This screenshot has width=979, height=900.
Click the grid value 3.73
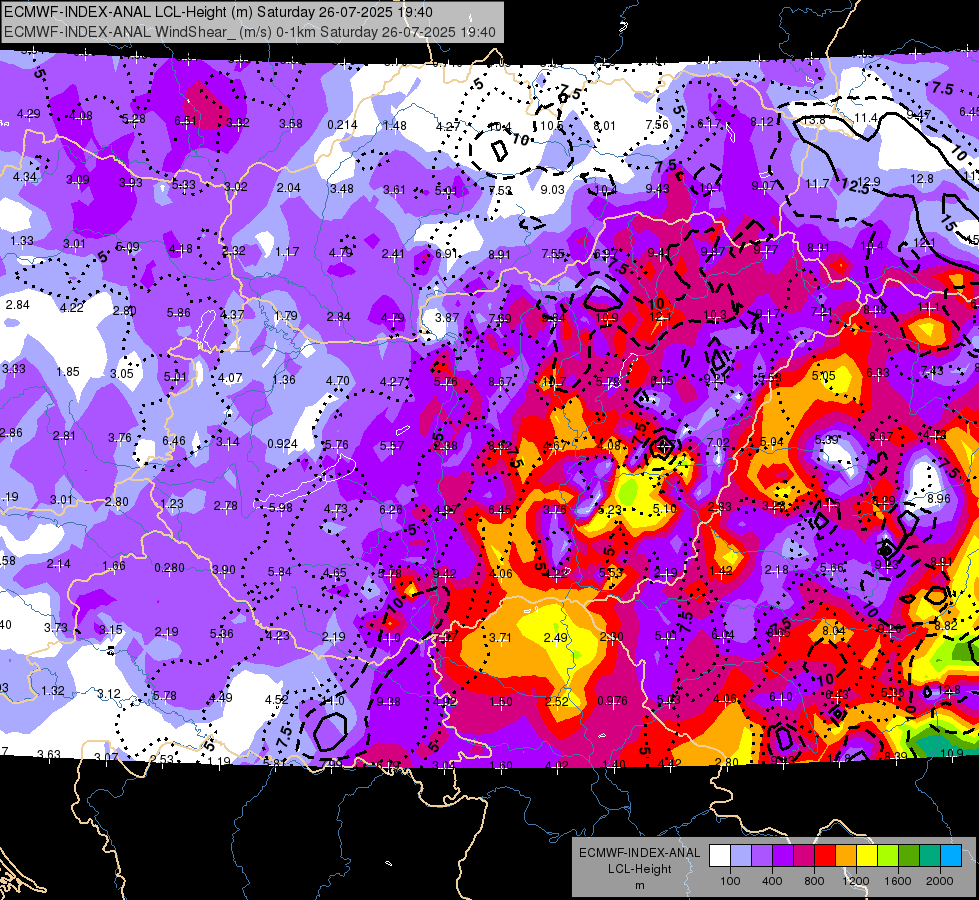click(56, 627)
